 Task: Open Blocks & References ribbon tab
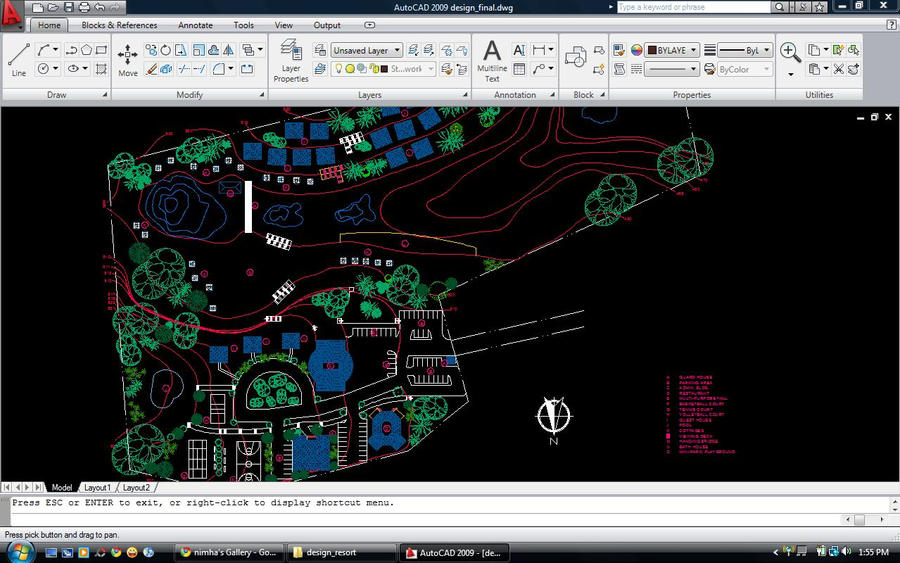(119, 25)
